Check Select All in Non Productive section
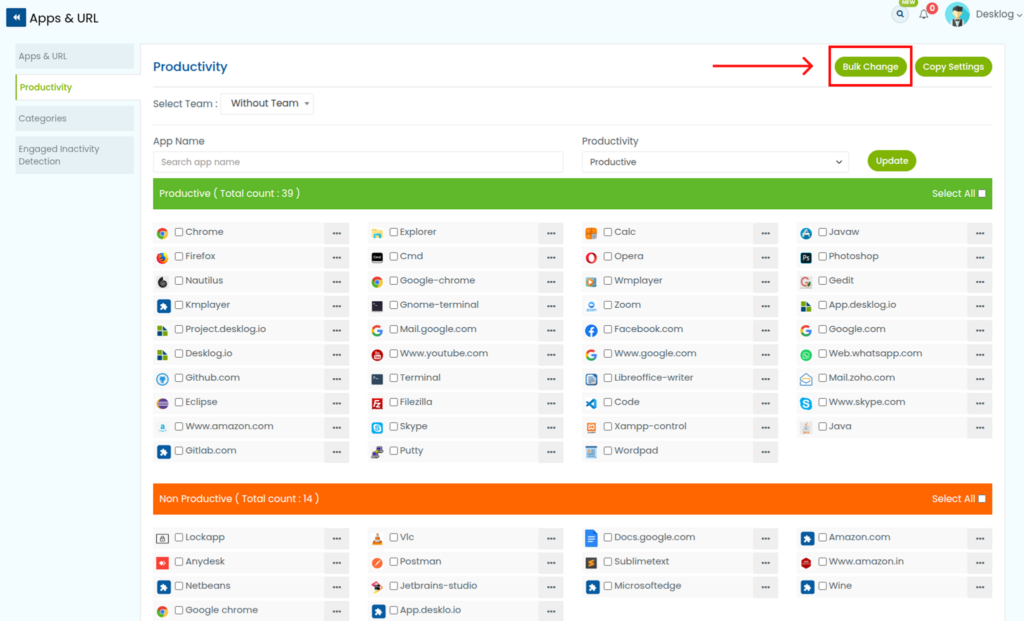 click(982, 499)
